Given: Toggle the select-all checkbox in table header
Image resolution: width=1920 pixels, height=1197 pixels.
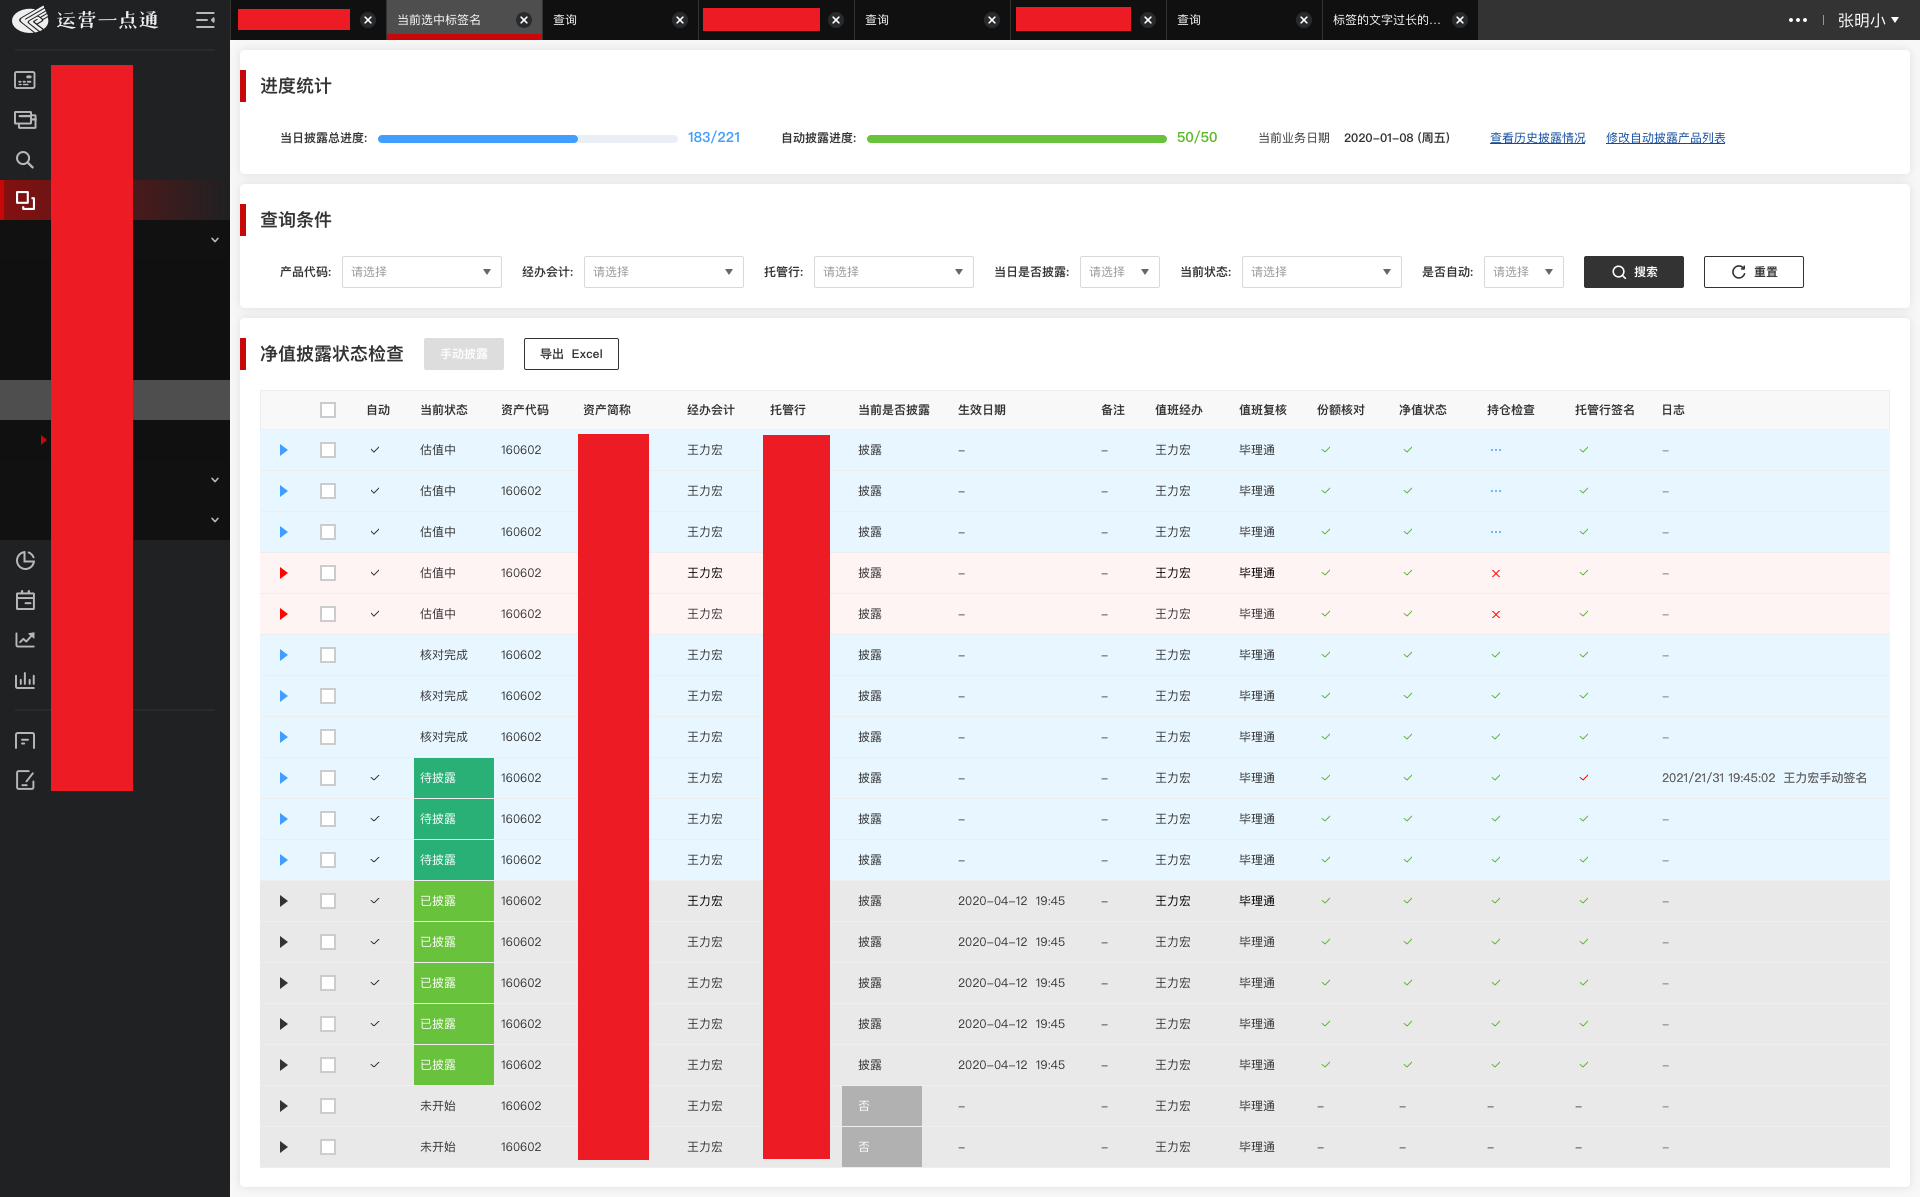Looking at the screenshot, I should 328,410.
